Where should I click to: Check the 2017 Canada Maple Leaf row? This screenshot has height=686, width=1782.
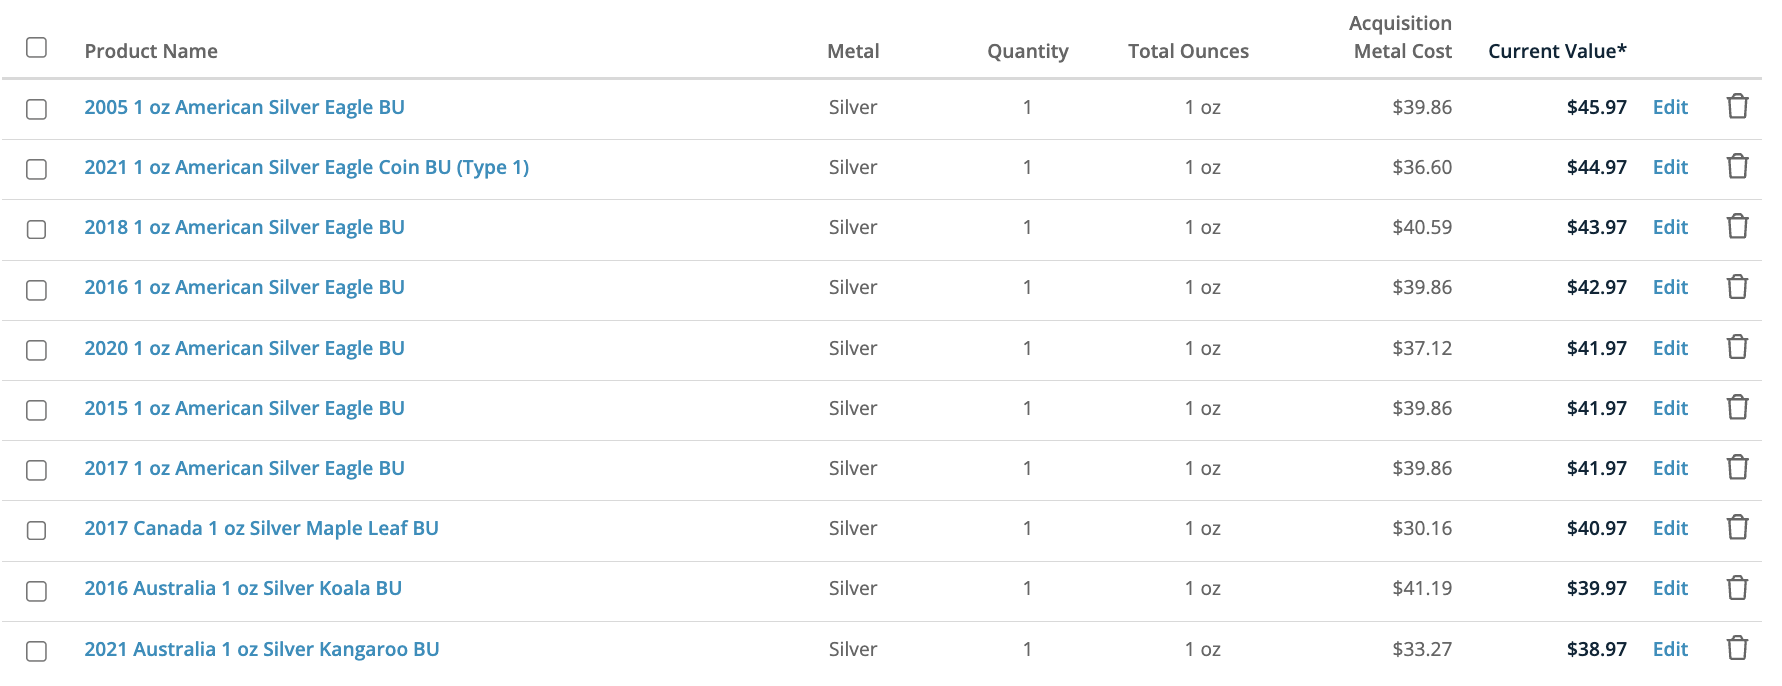coord(37,530)
